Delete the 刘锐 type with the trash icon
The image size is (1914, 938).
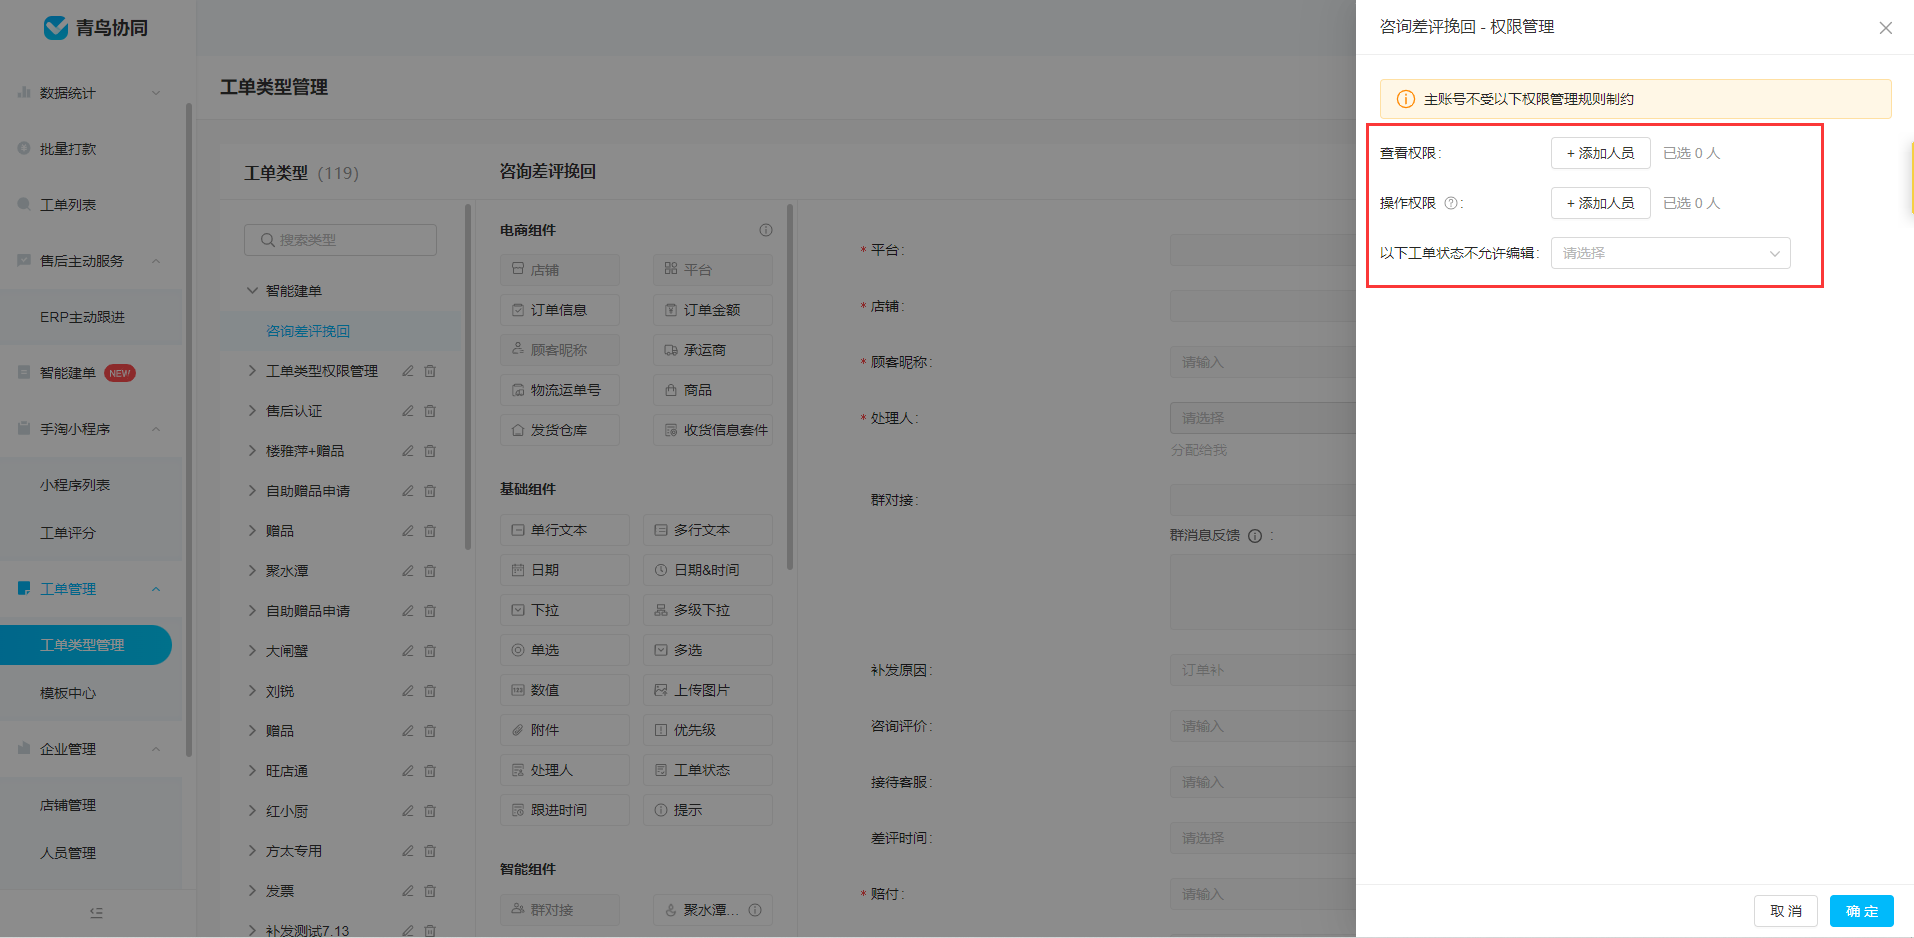pyautogui.click(x=430, y=691)
